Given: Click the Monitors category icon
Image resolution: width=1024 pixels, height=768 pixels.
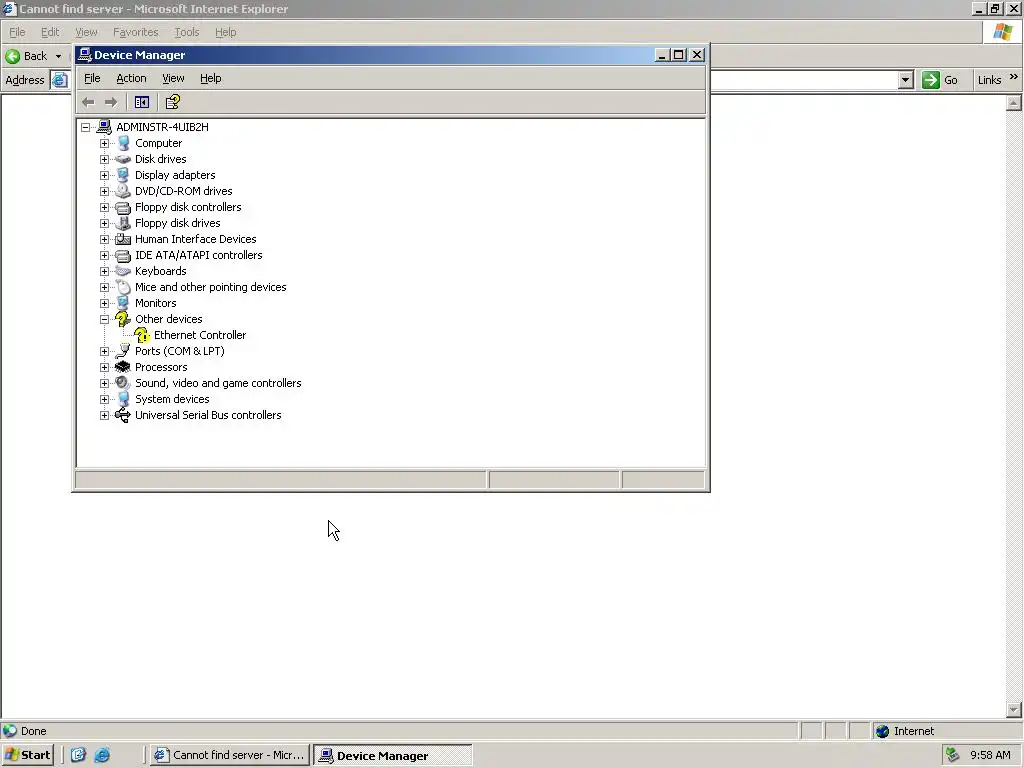Looking at the screenshot, I should (x=123, y=303).
